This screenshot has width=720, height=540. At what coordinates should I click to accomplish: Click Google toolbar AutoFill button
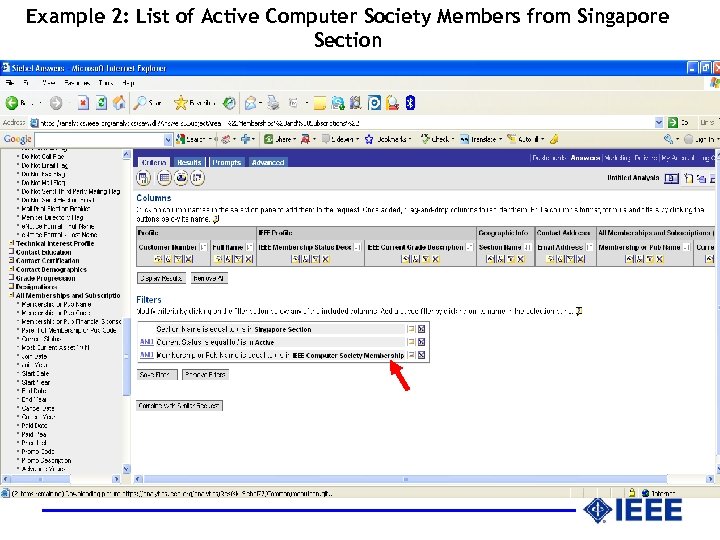coord(525,139)
